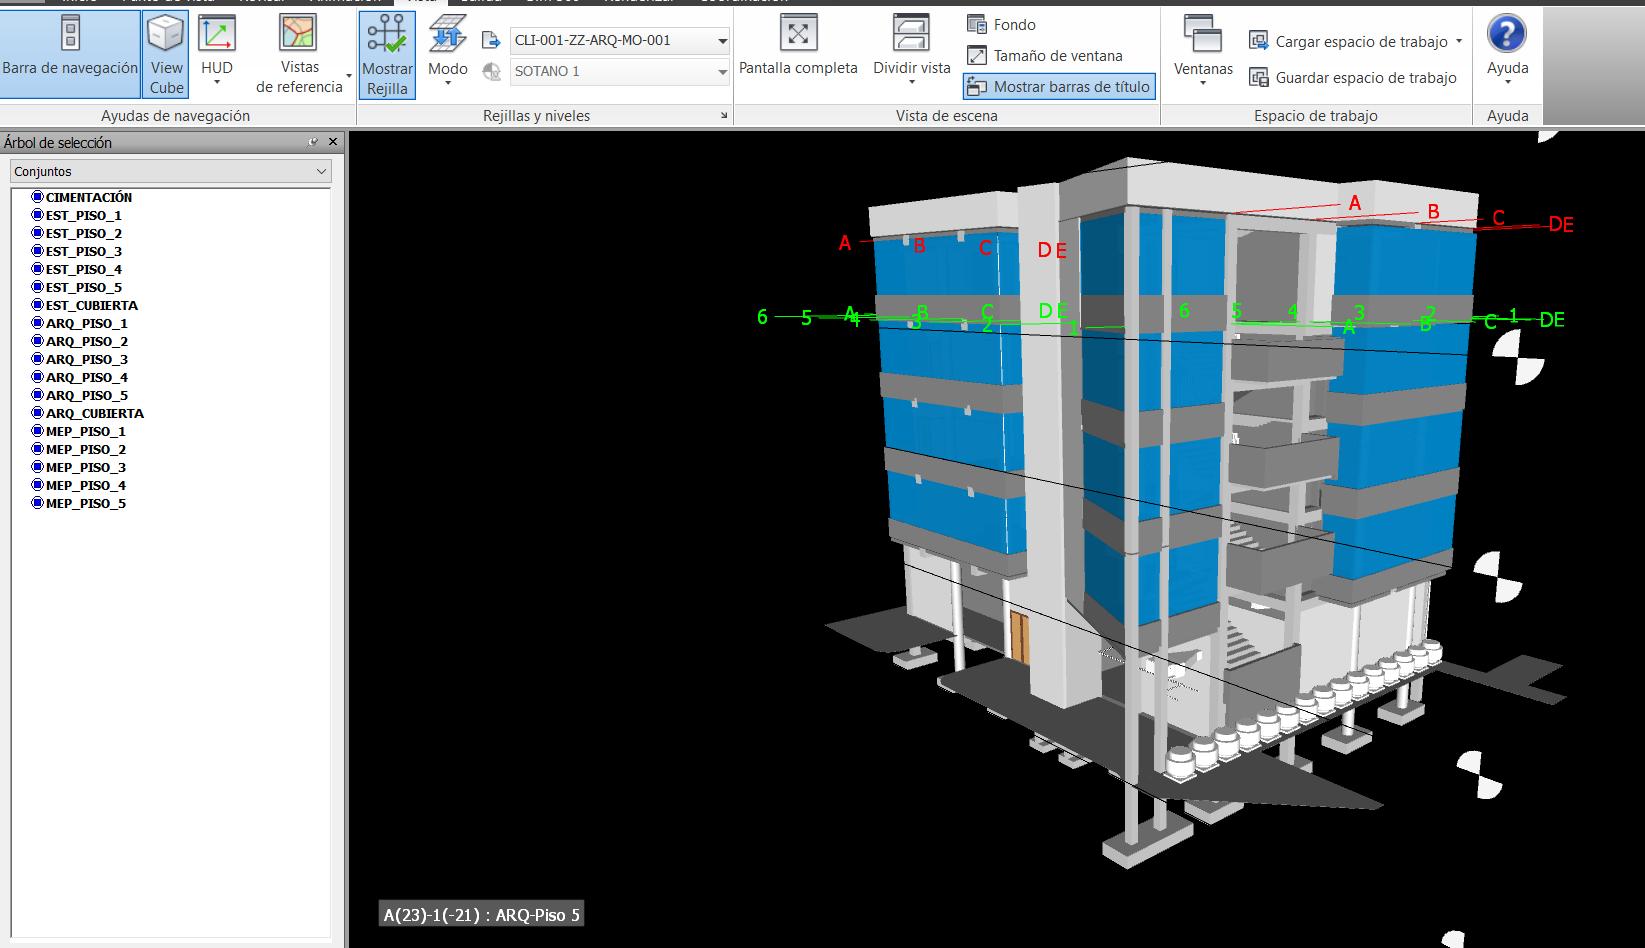Select the ARQ_PISO_1 set
The height and width of the screenshot is (948, 1645).
point(80,324)
